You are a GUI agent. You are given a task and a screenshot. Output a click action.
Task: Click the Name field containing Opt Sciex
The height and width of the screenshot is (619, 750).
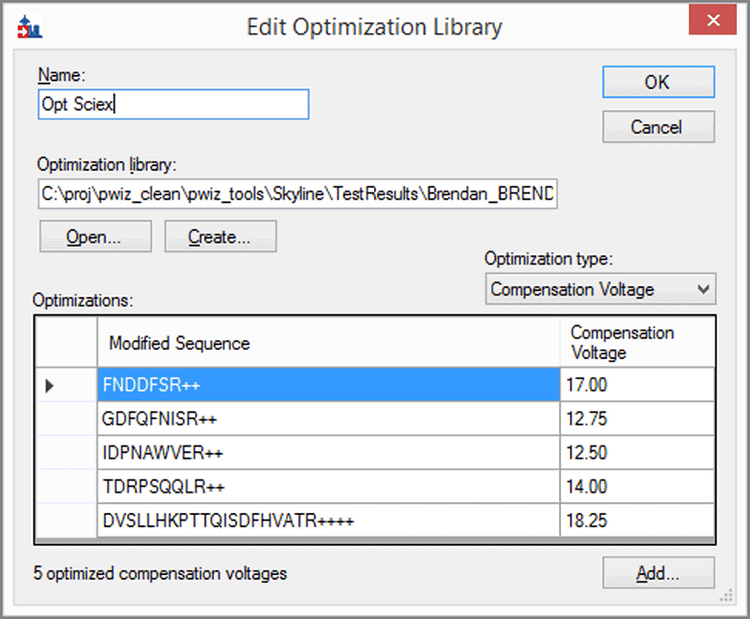[173, 104]
